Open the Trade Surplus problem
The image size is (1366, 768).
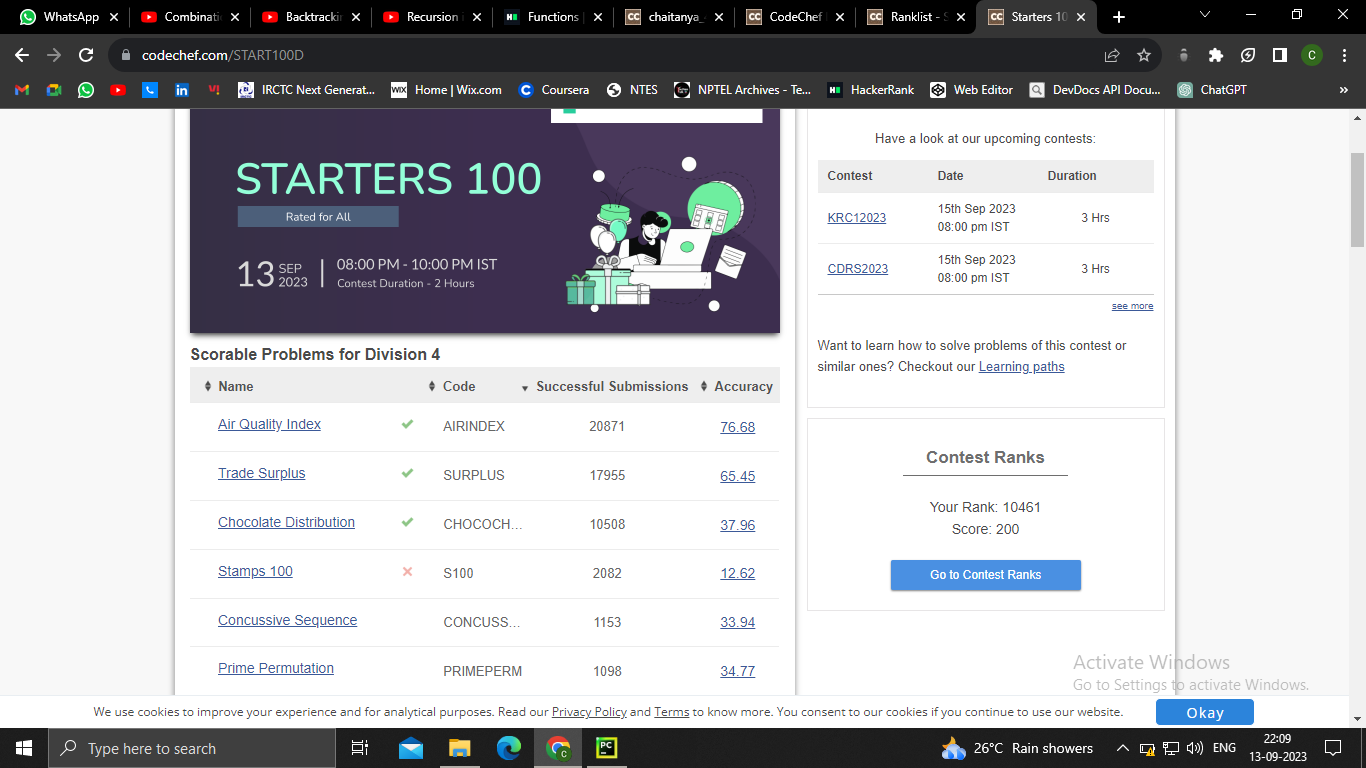[261, 473]
